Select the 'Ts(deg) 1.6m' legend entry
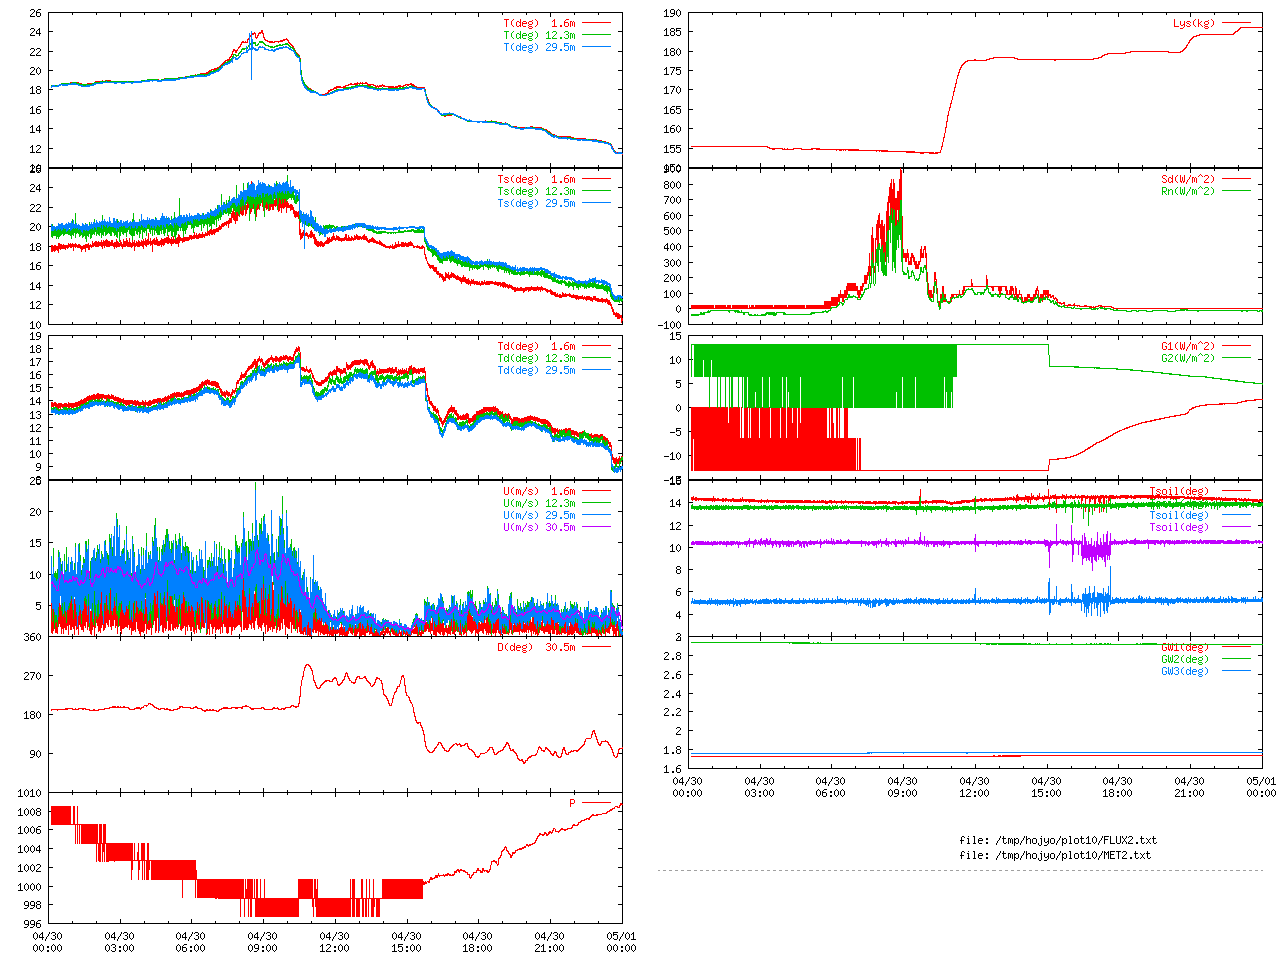The width and height of the screenshot is (1280, 960). tap(537, 179)
